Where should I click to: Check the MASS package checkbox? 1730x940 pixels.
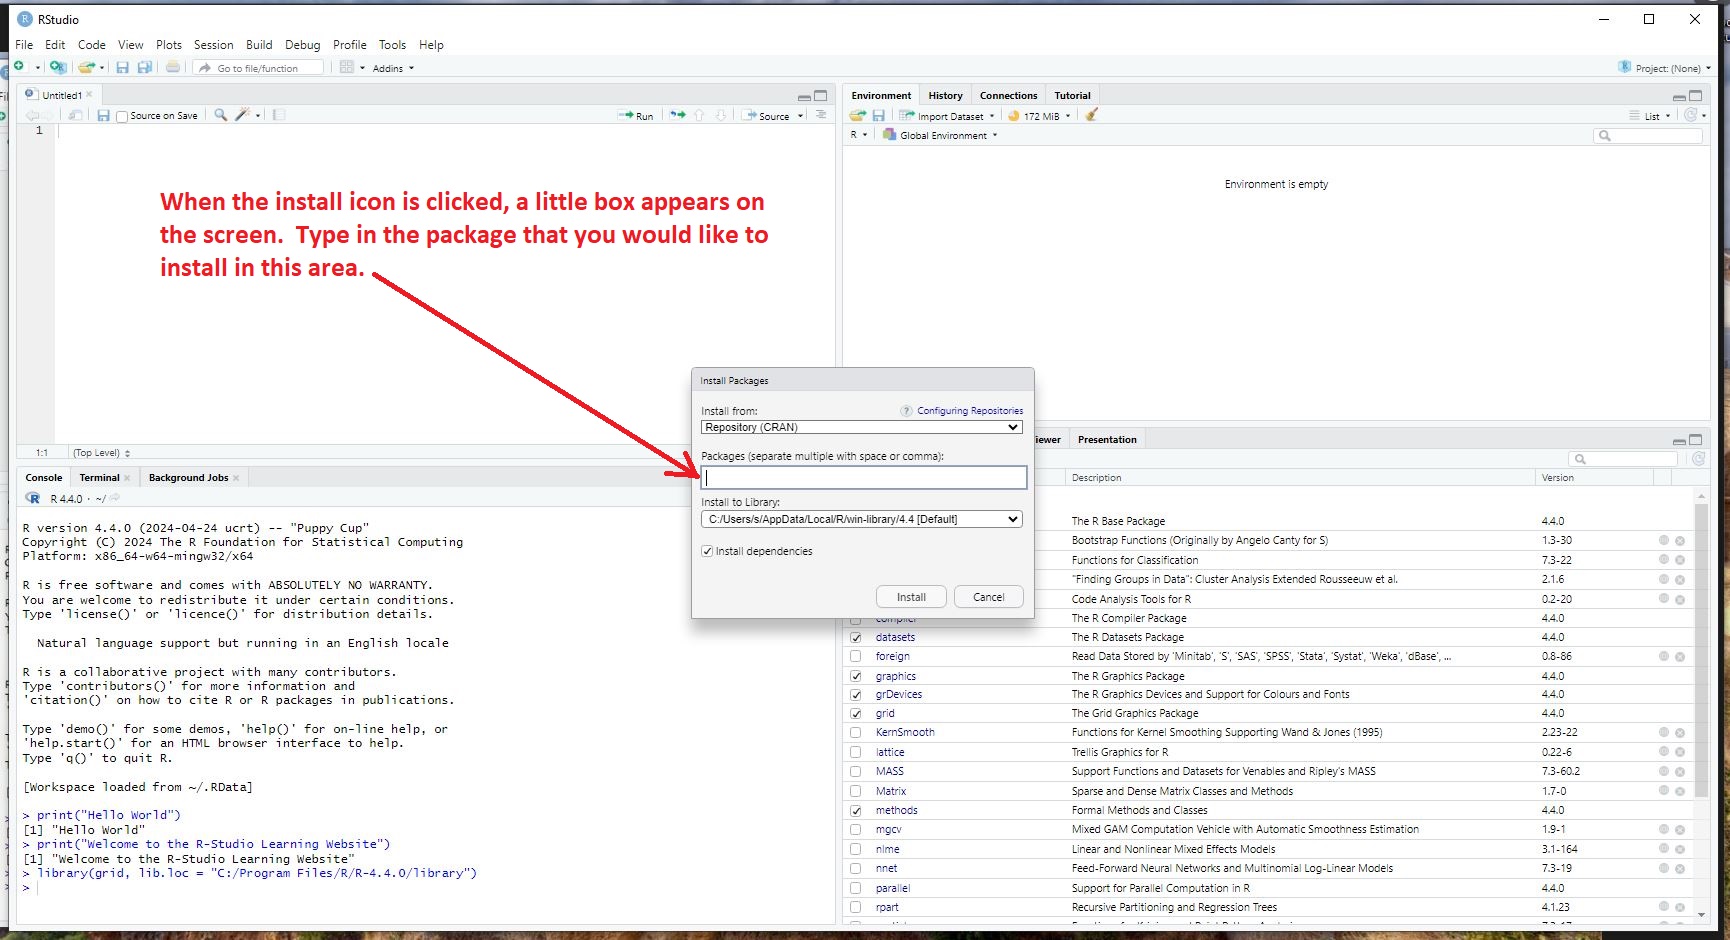click(856, 771)
